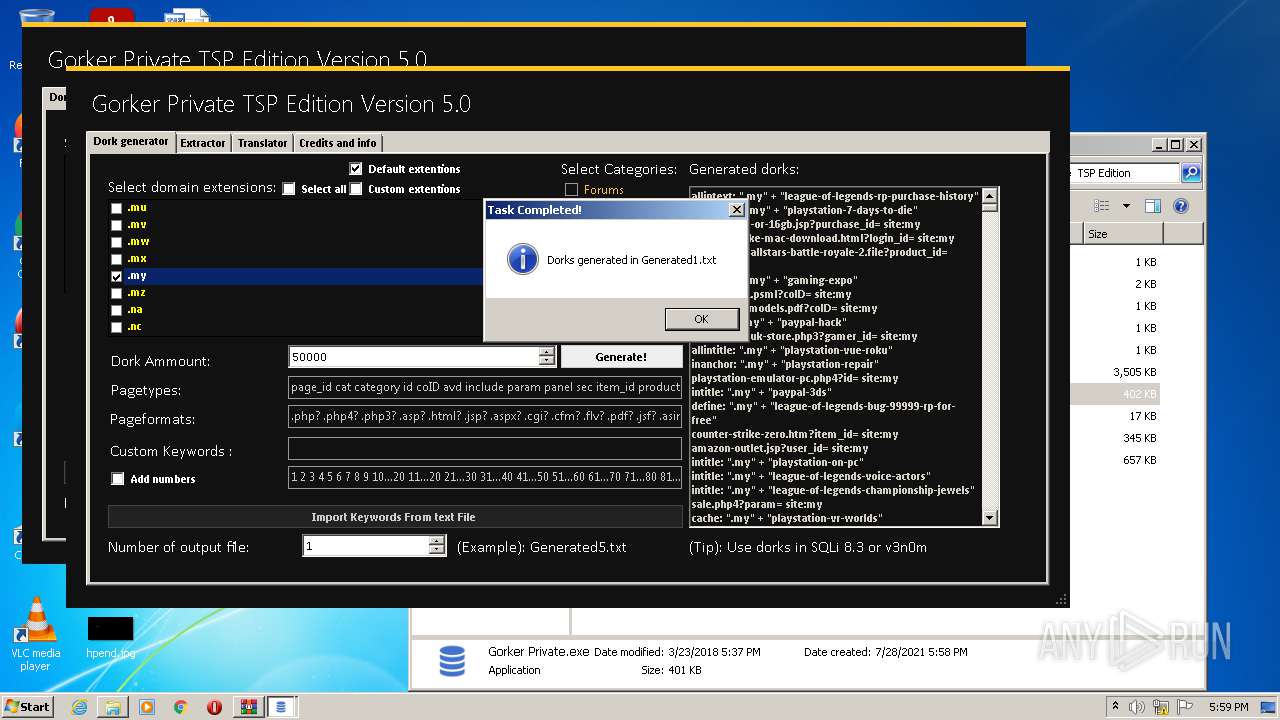
Task: Click the Pageformats text field
Action: (485, 417)
